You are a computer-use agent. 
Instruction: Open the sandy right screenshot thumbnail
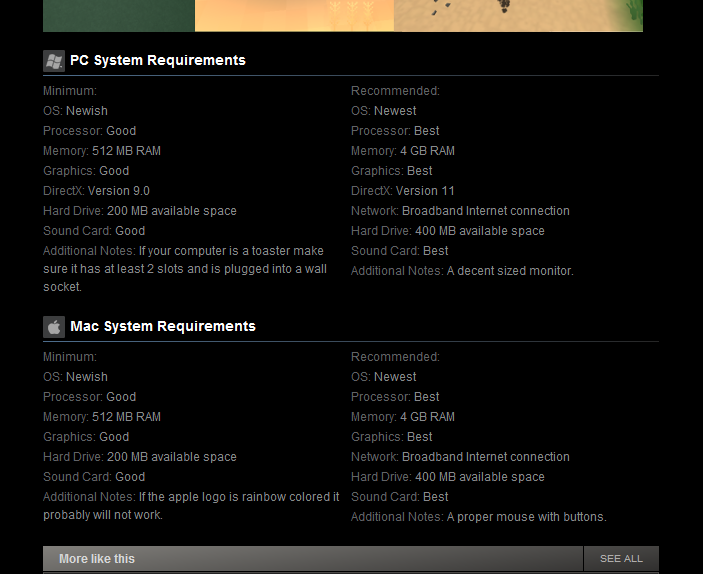tap(518, 15)
